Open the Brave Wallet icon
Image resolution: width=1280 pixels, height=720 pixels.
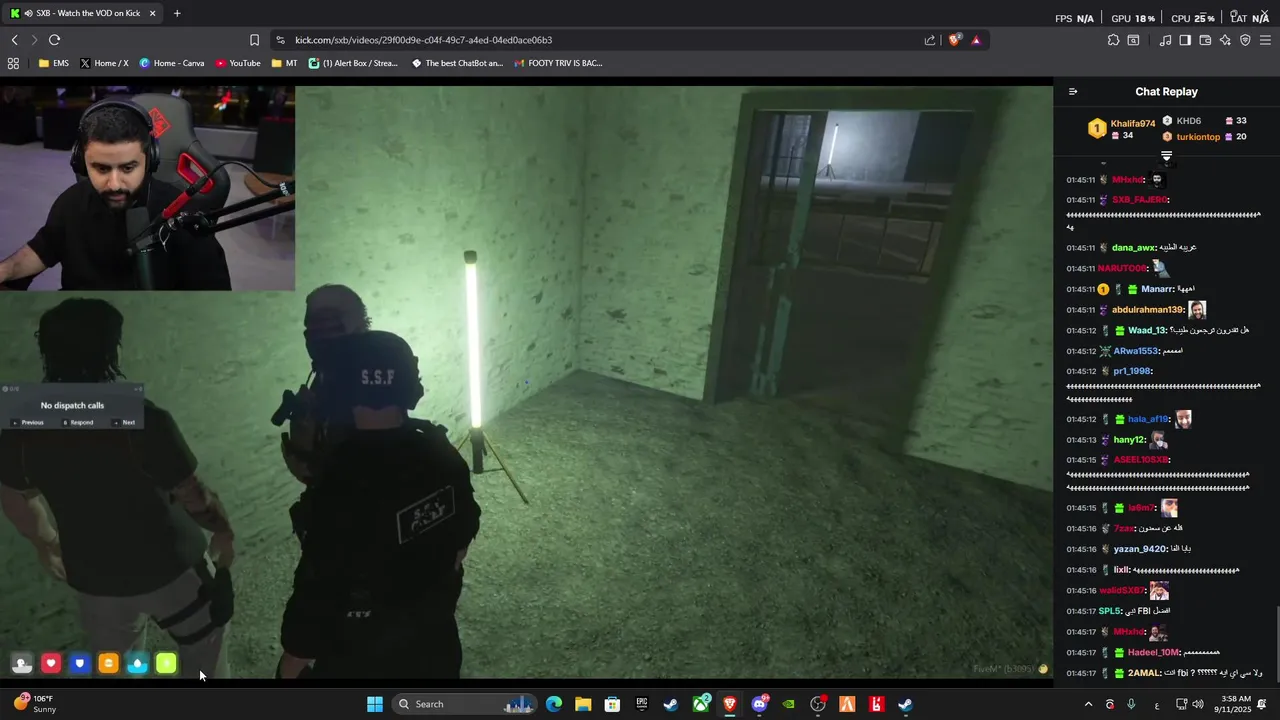1205,40
